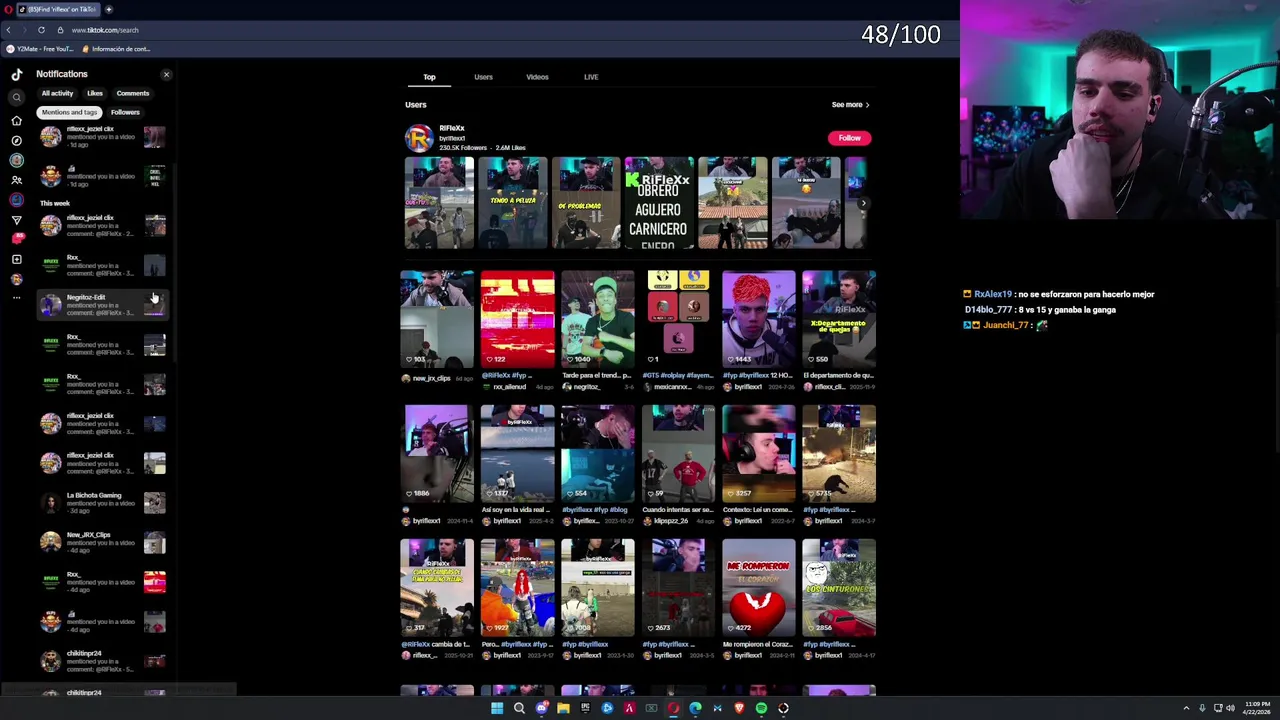
Task: Open Brave browser from the taskbar
Action: pos(739,708)
